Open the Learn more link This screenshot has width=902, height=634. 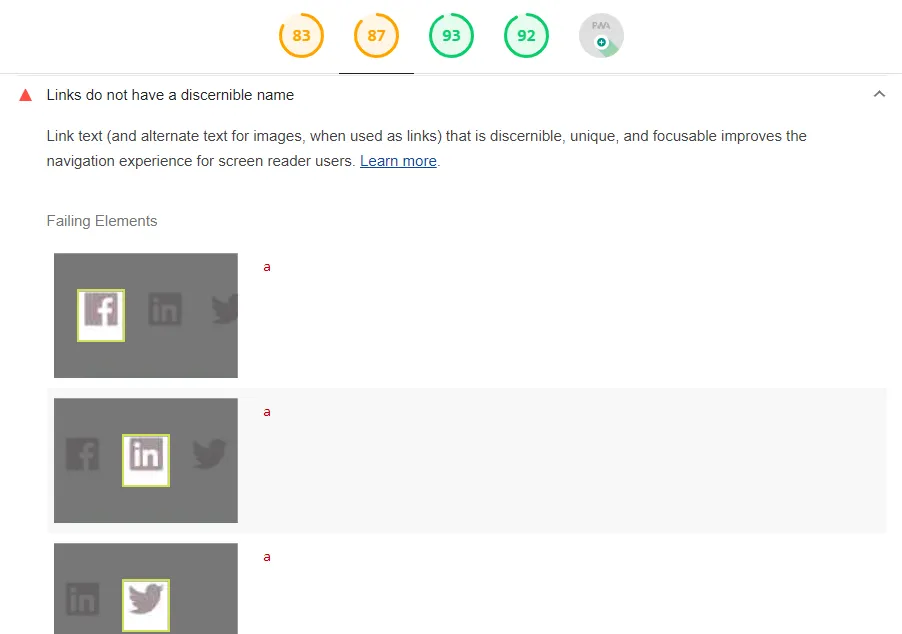point(398,161)
